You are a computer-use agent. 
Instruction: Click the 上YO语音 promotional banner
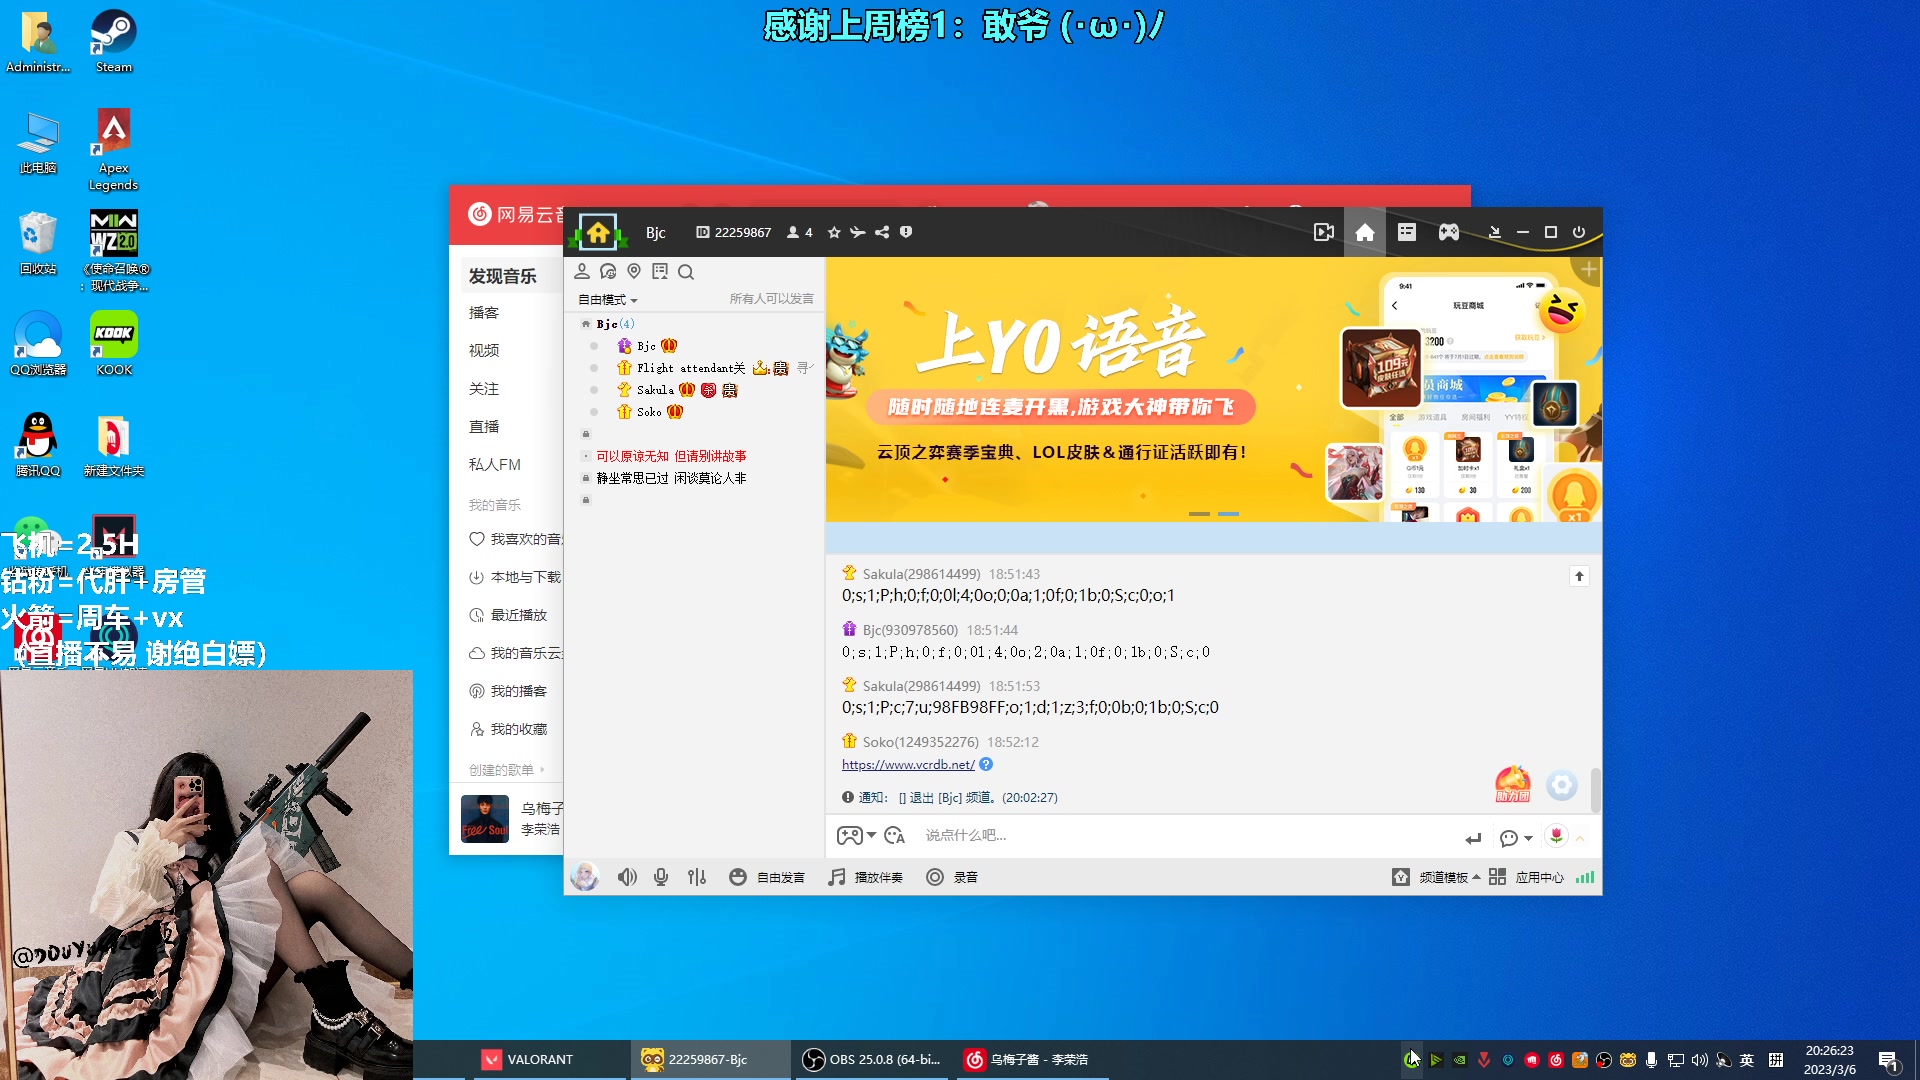click(x=1213, y=390)
